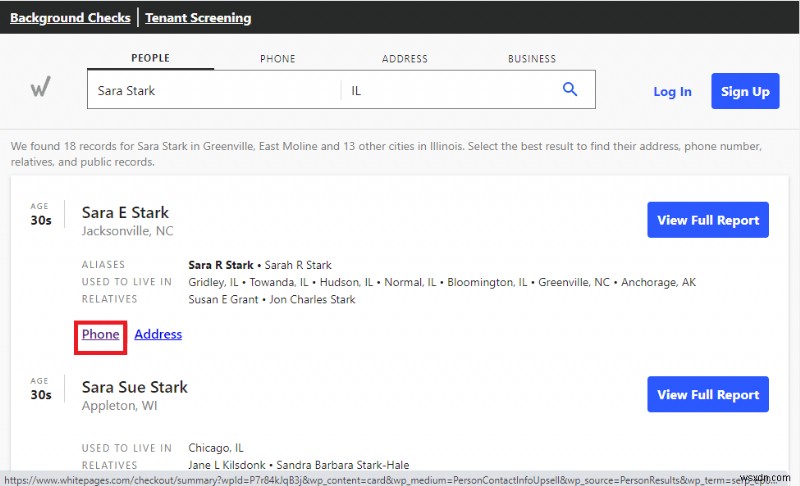800x486 pixels.
Task: Click the Whitepages logo icon
Action: point(40,88)
